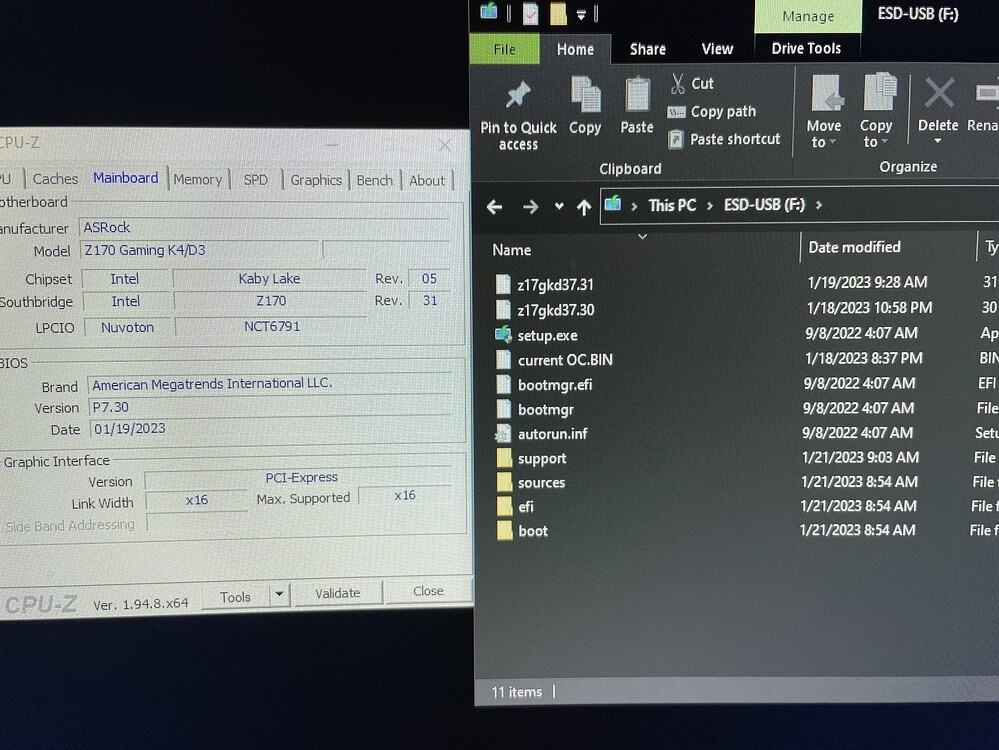The height and width of the screenshot is (750, 999).
Task: Click the Delete icon in Organize group
Action: coord(938,96)
